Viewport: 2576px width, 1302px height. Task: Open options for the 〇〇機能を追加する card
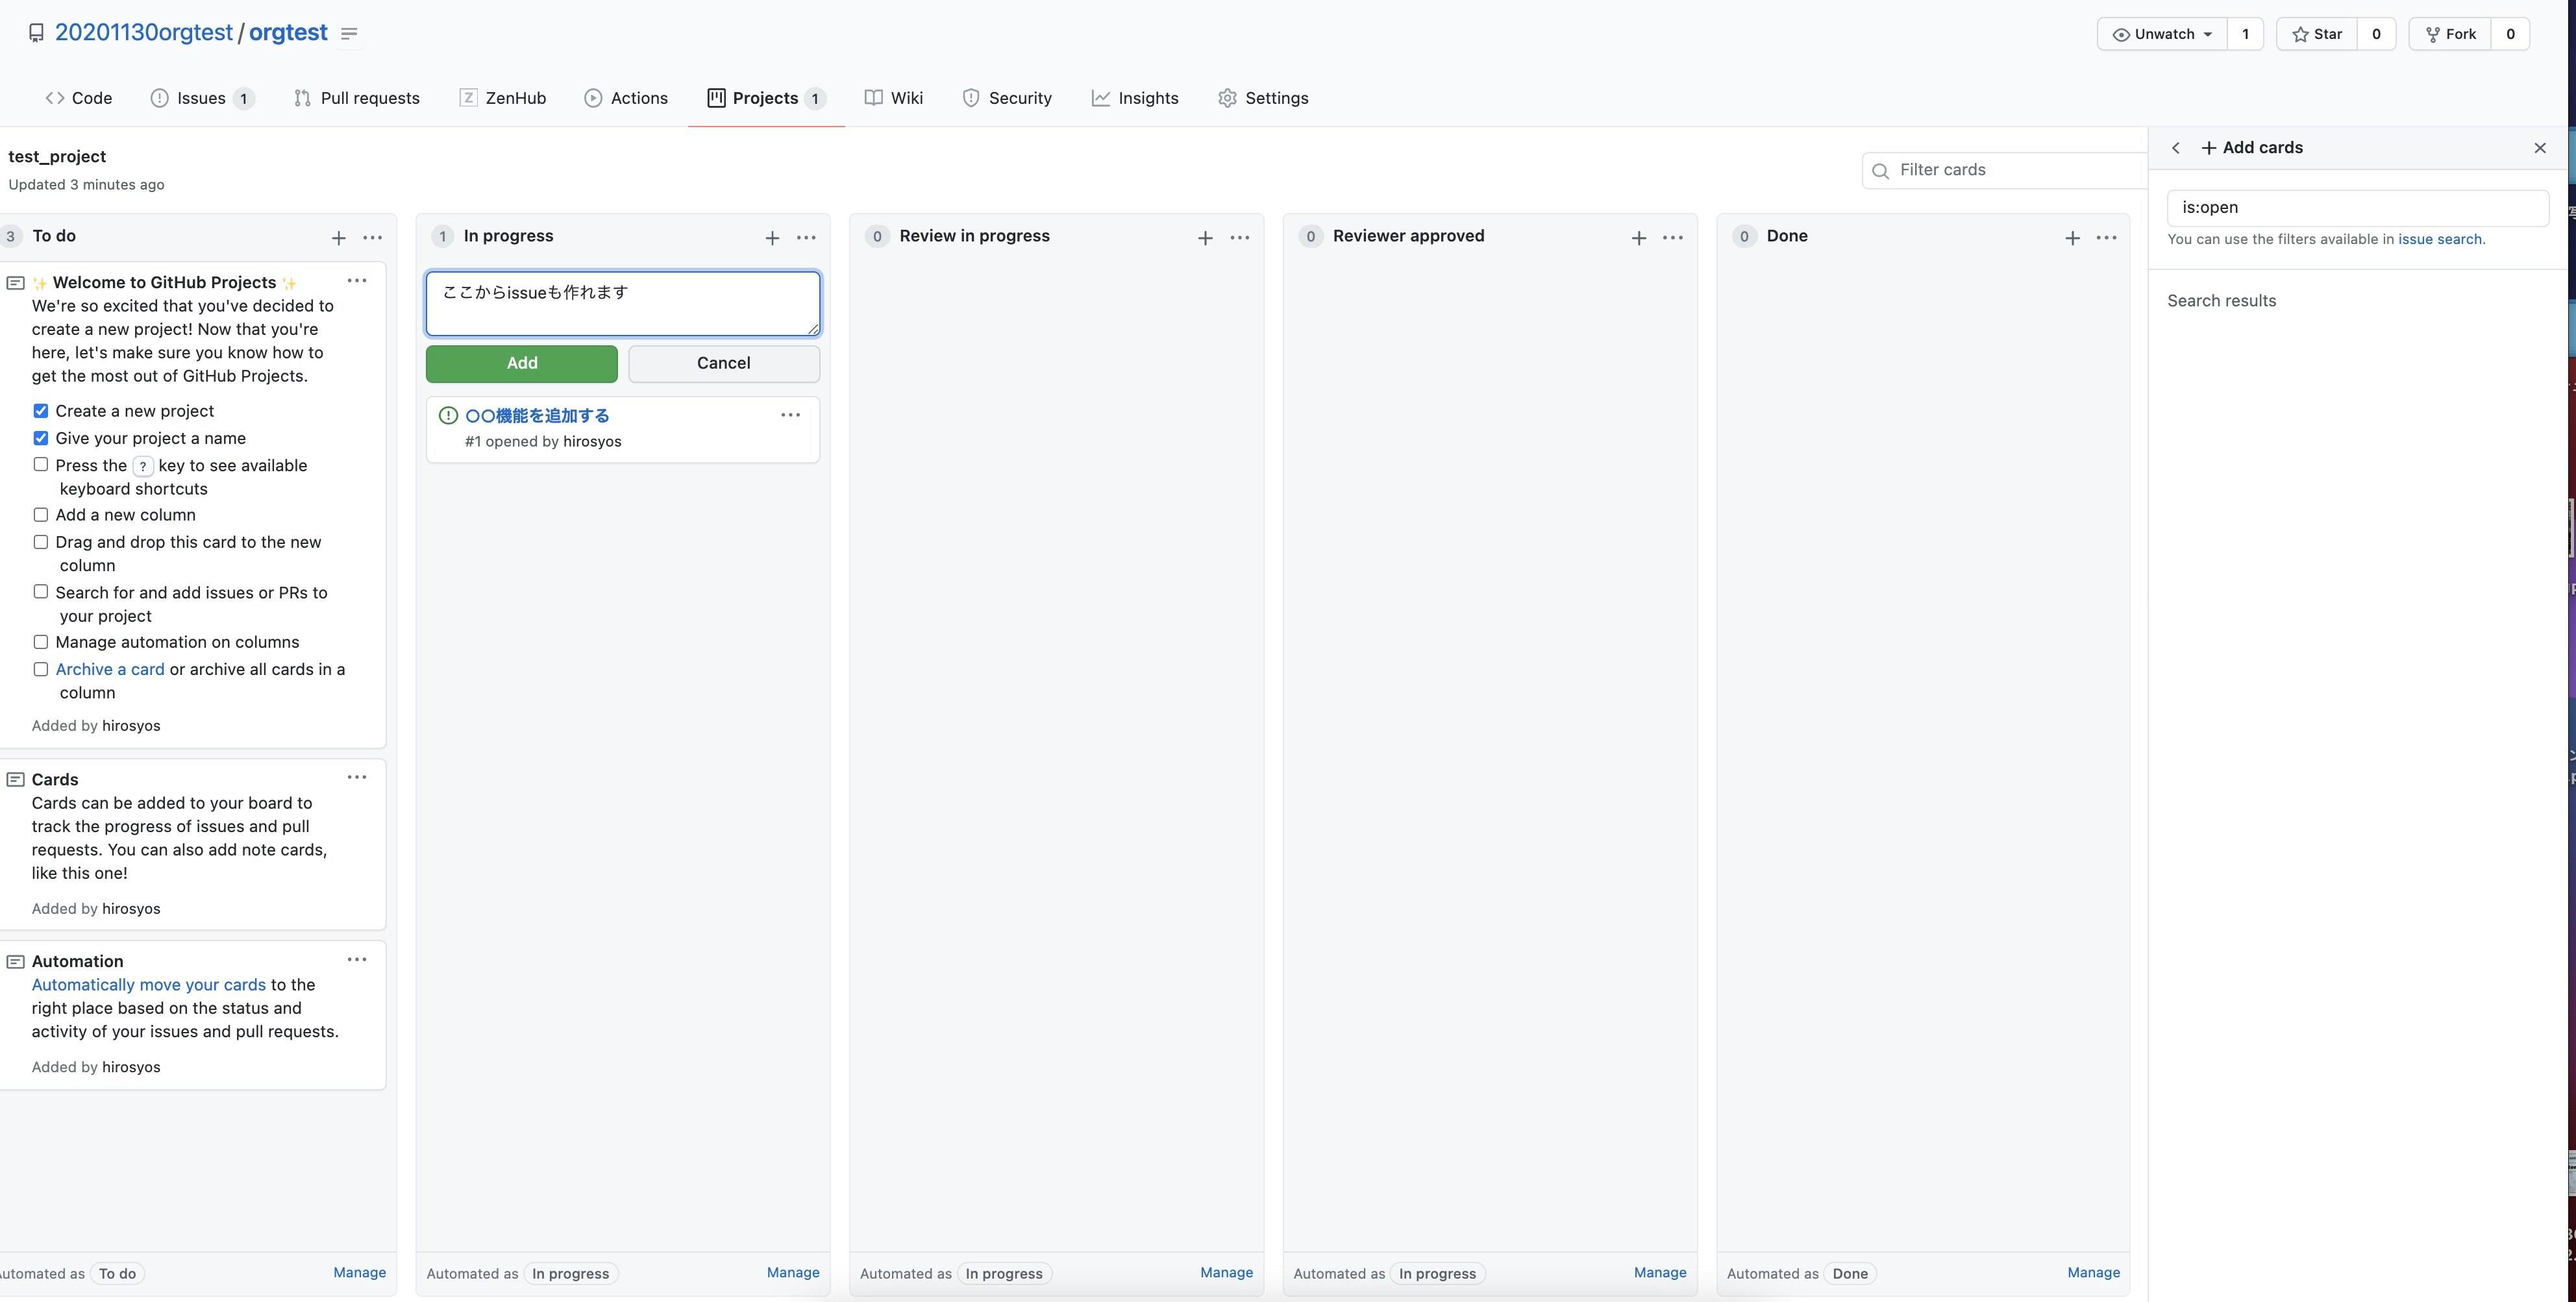[x=790, y=414]
